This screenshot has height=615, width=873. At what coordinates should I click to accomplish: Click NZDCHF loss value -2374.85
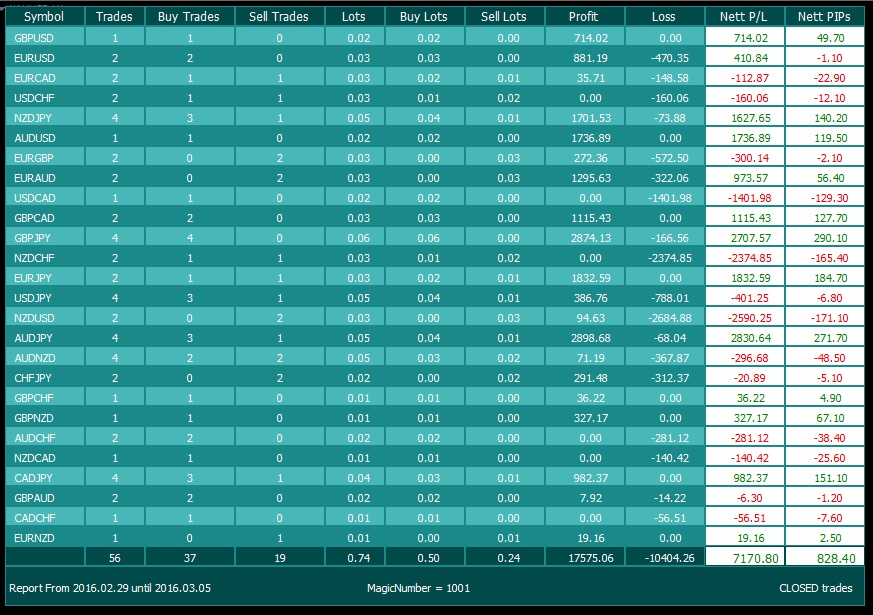click(x=670, y=258)
